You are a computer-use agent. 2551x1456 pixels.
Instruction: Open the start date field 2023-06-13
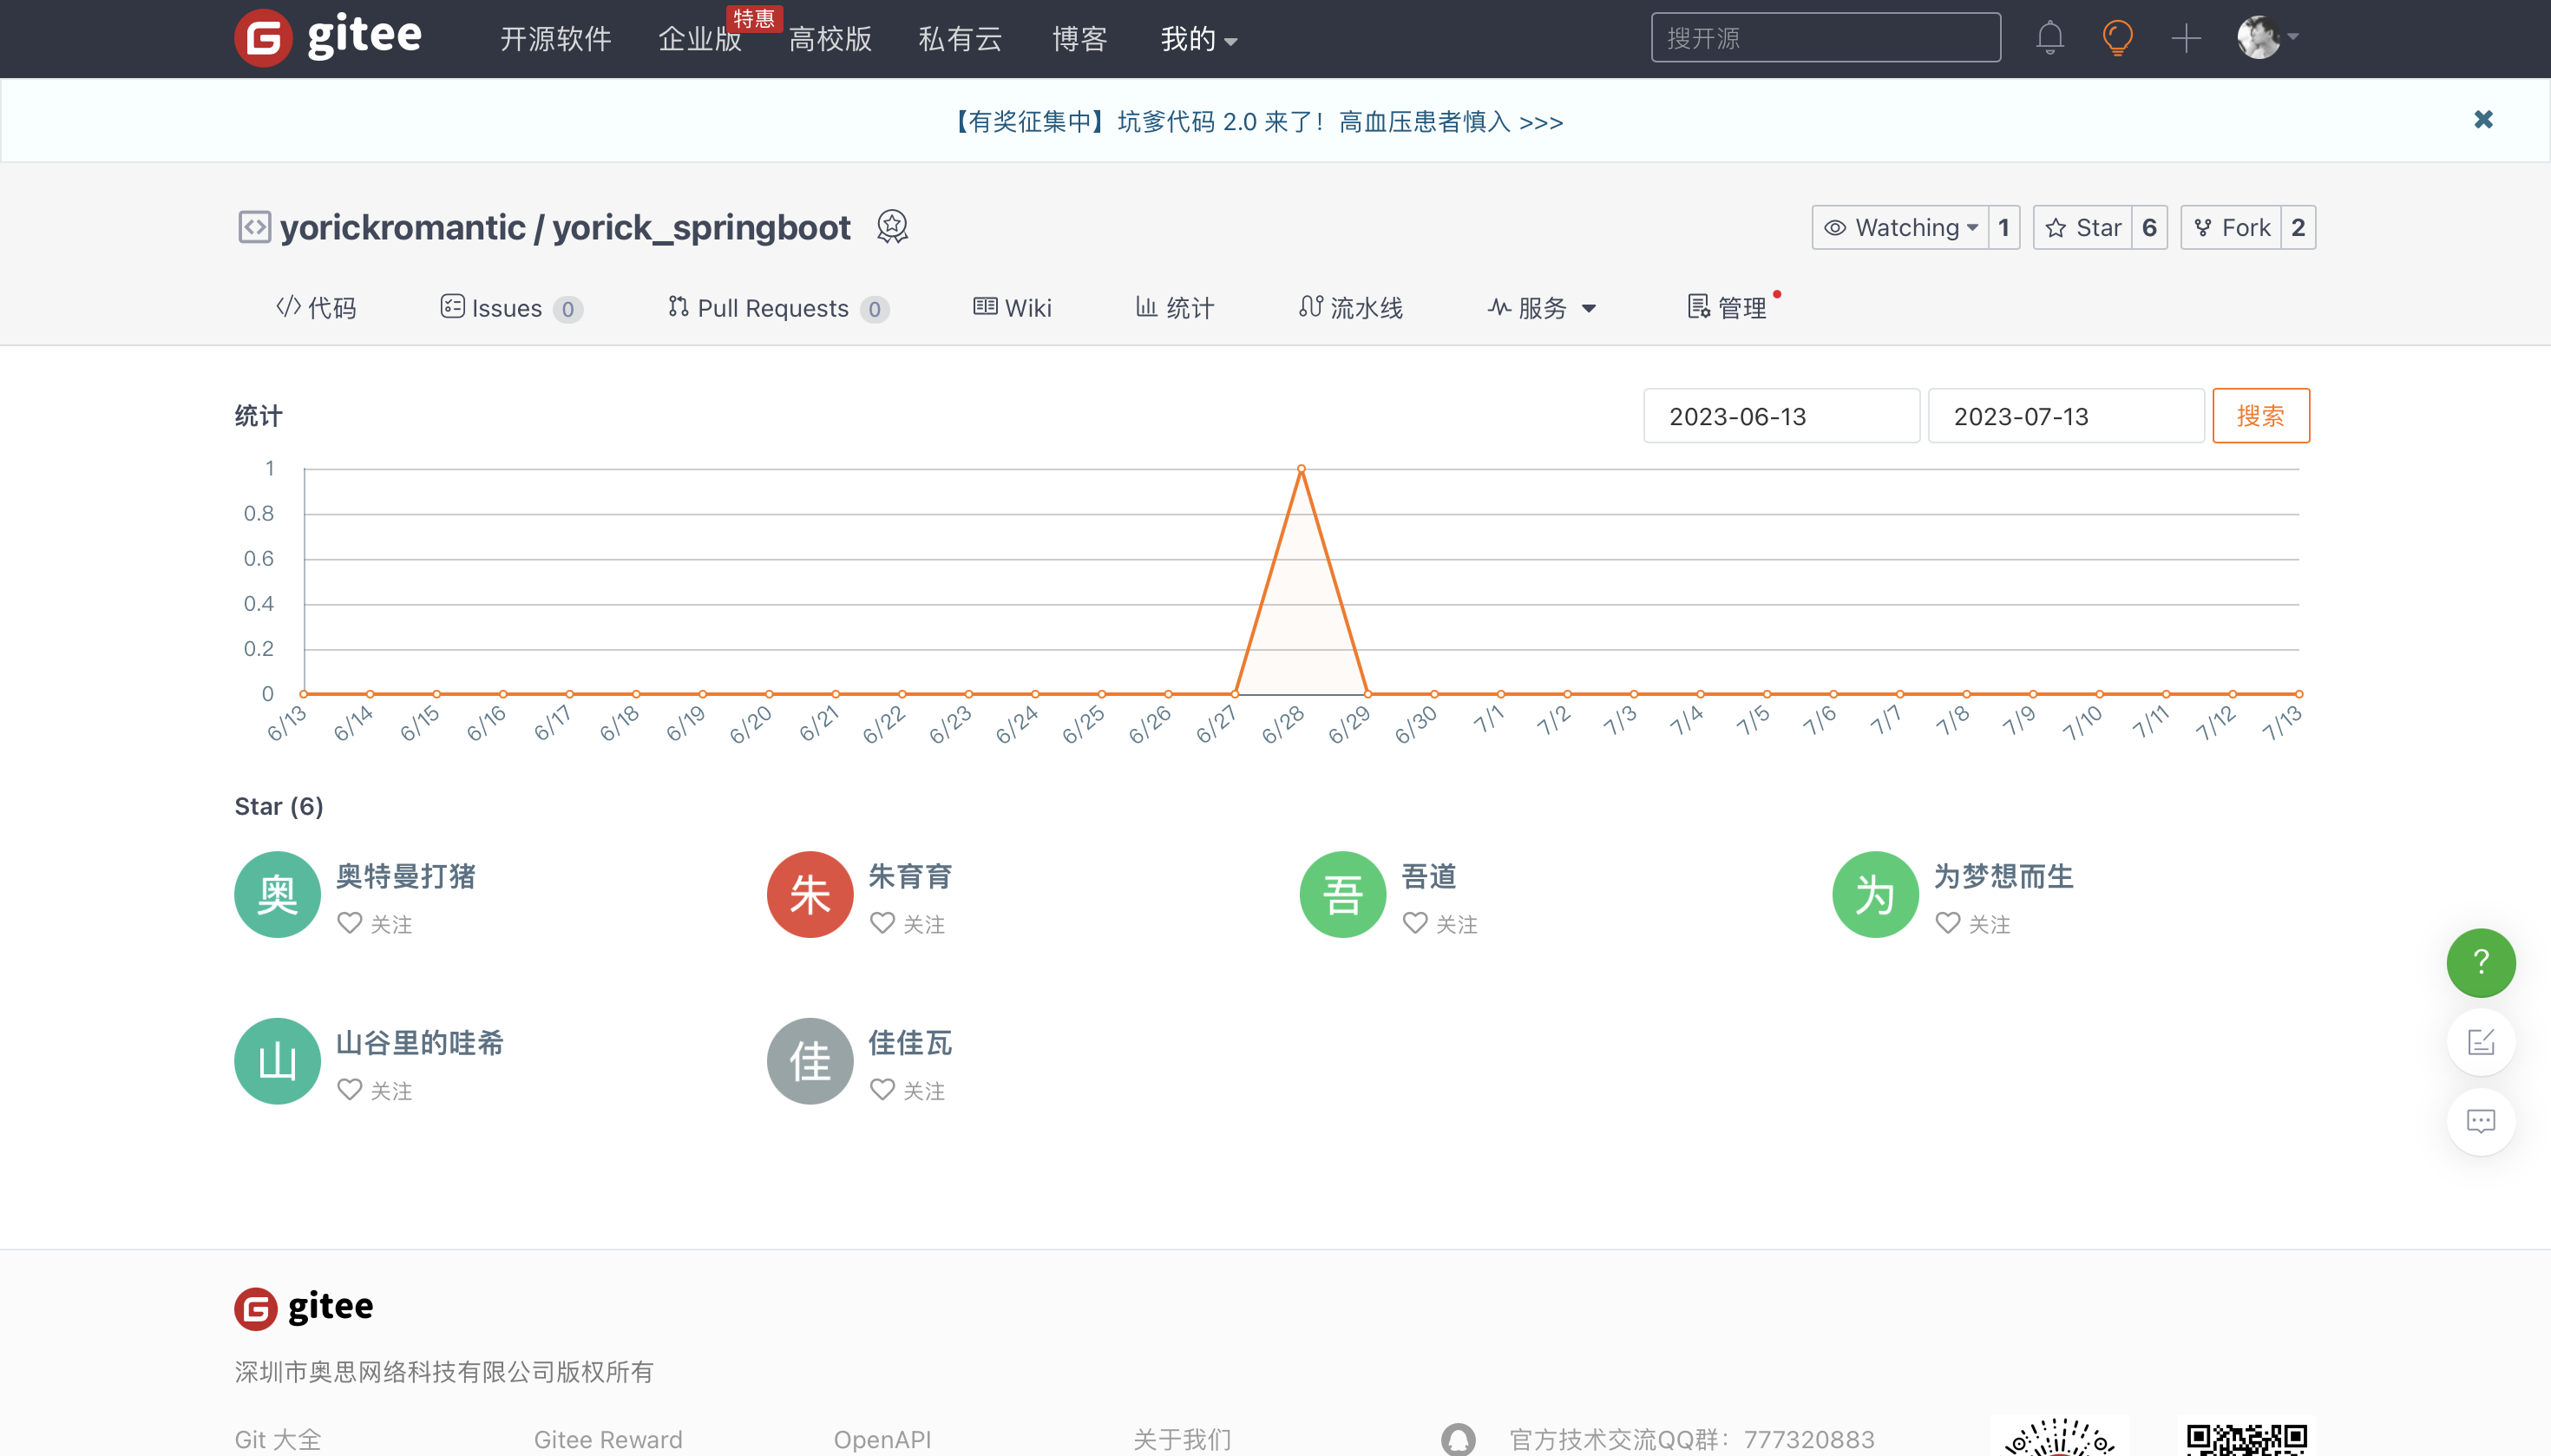(x=1781, y=416)
